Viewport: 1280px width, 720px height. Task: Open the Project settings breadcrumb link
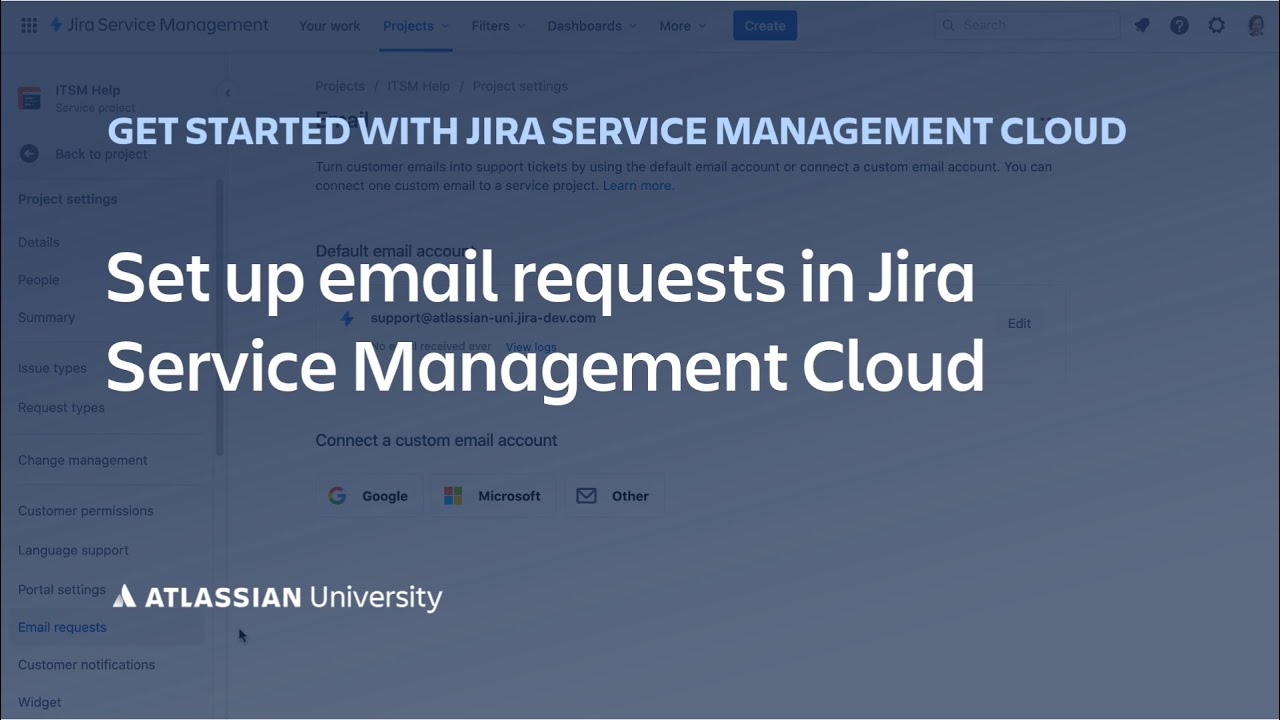(x=520, y=86)
